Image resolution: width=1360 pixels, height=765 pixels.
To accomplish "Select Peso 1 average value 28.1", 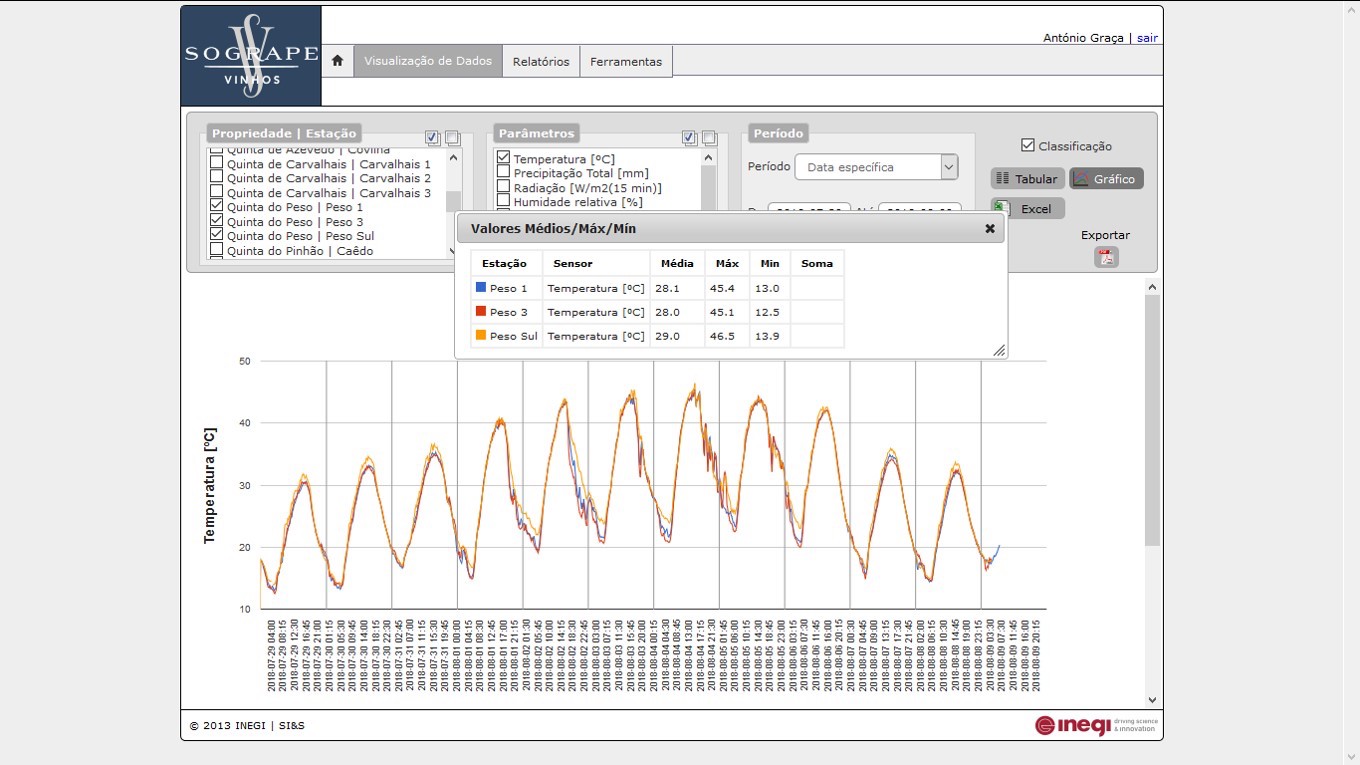I will click(x=667, y=288).
